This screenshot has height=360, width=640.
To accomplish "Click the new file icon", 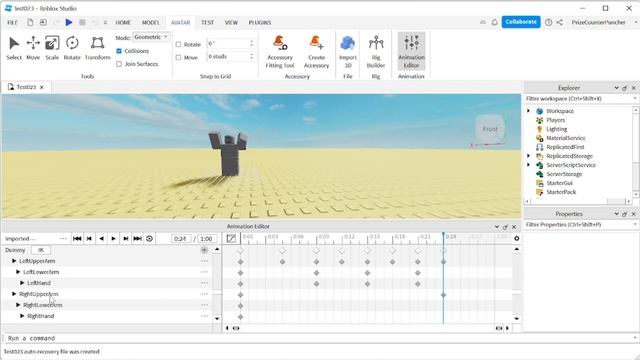I will (30, 22).
